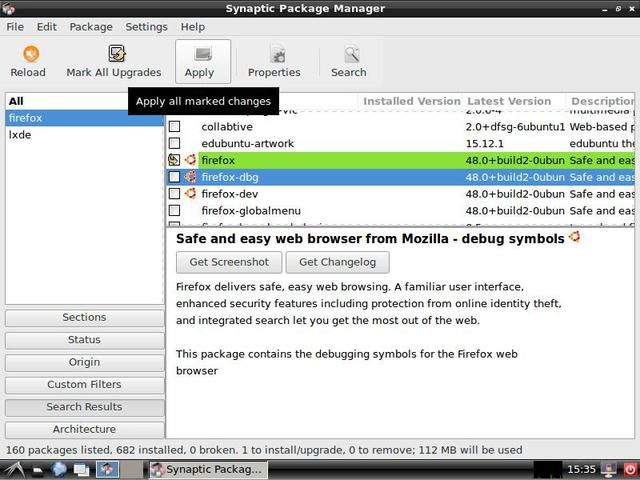Click Ubuntu supported icon beside firefox-dev
The height and width of the screenshot is (480, 640).
point(190,193)
